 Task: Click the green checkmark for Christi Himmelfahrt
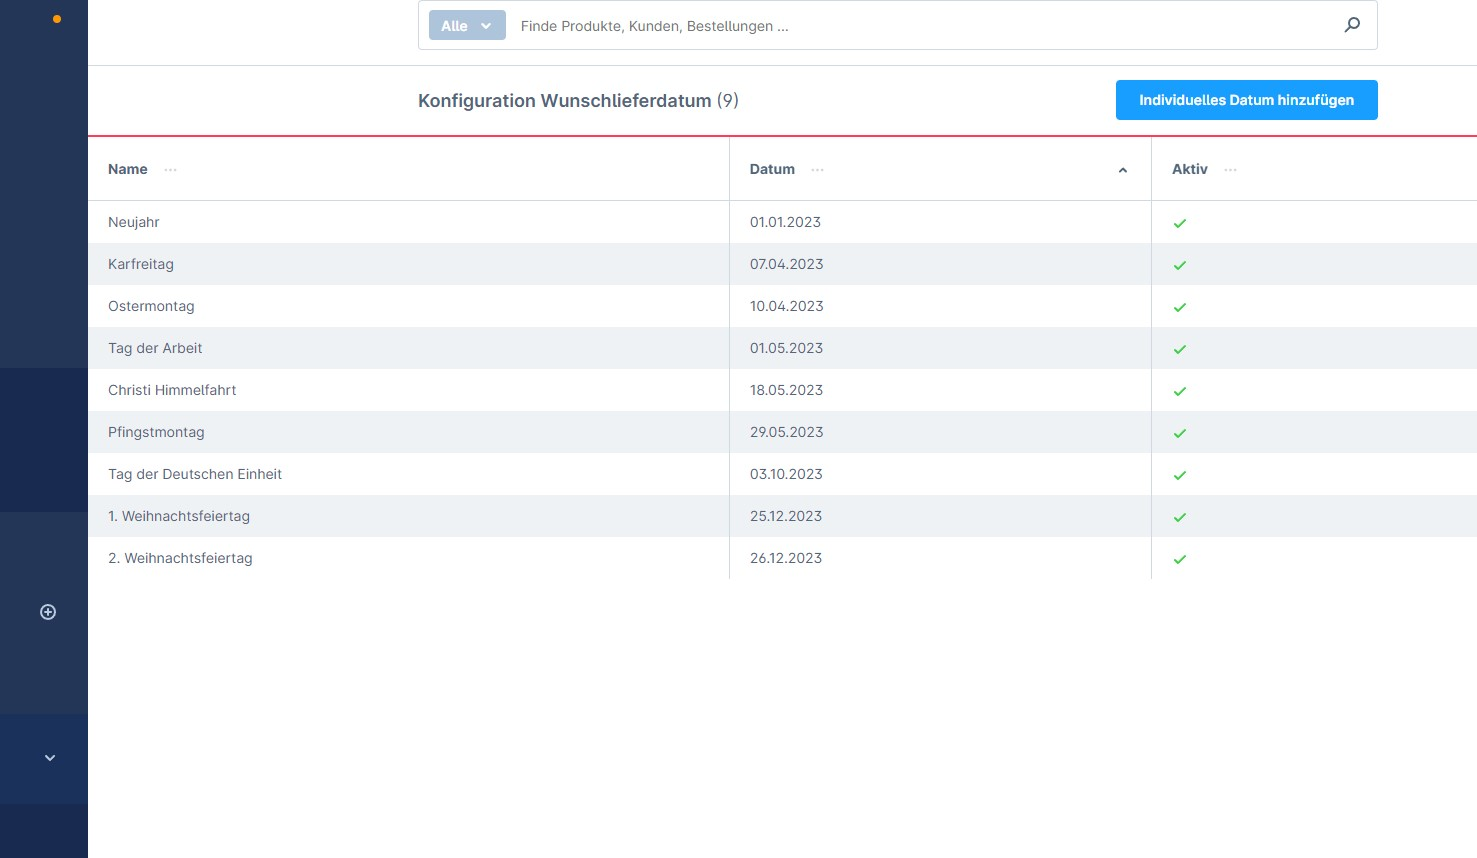click(x=1180, y=391)
